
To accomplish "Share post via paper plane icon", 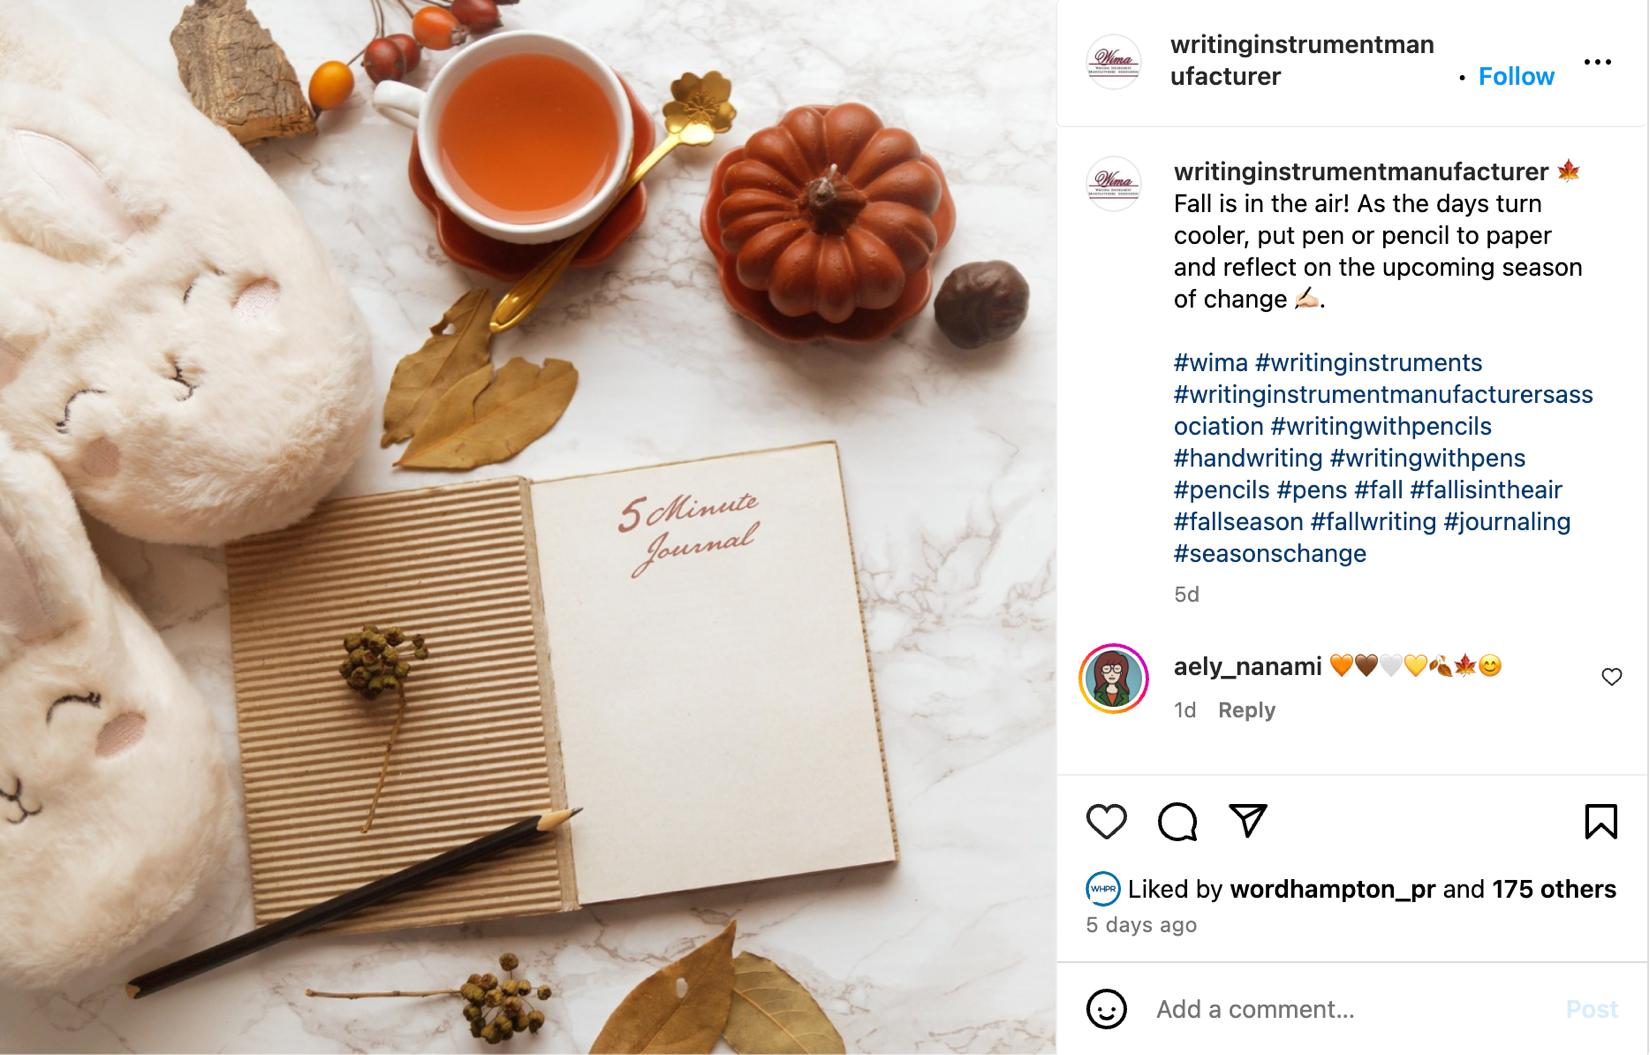I will pos(1248,820).
